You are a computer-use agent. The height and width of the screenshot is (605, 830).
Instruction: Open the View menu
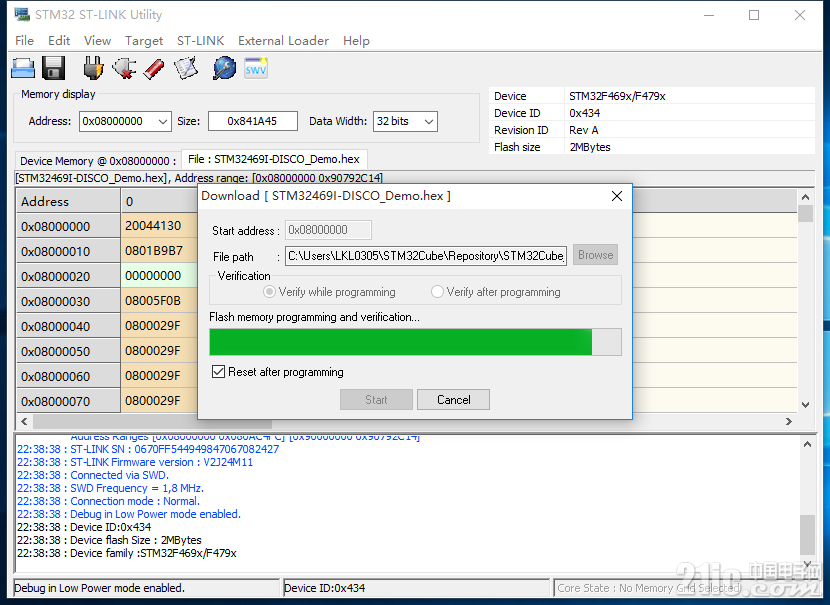97,41
